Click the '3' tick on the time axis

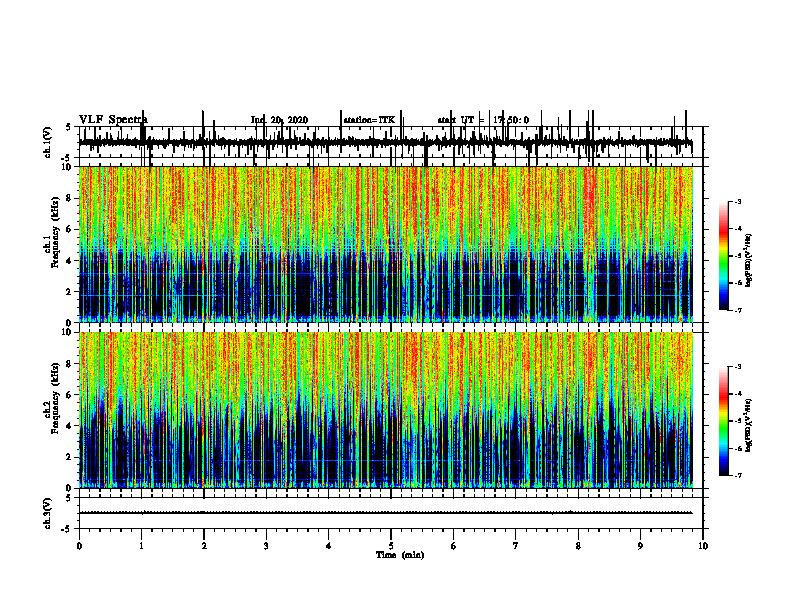tap(266, 546)
